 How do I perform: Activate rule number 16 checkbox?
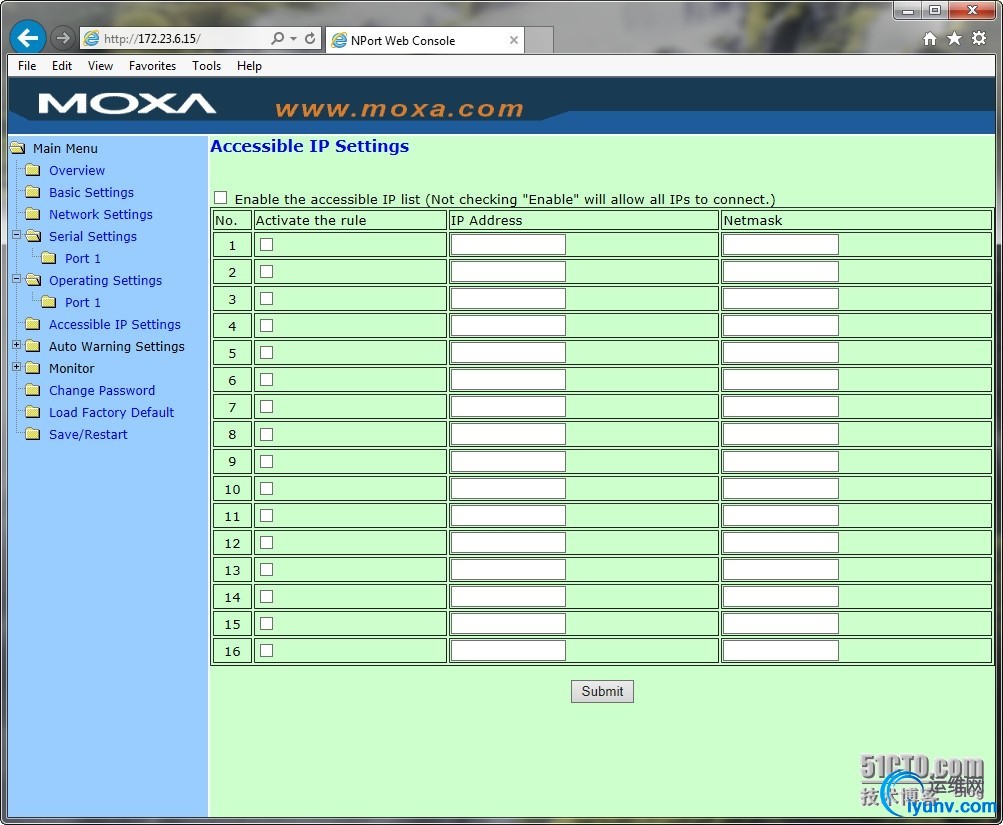pyautogui.click(x=267, y=650)
